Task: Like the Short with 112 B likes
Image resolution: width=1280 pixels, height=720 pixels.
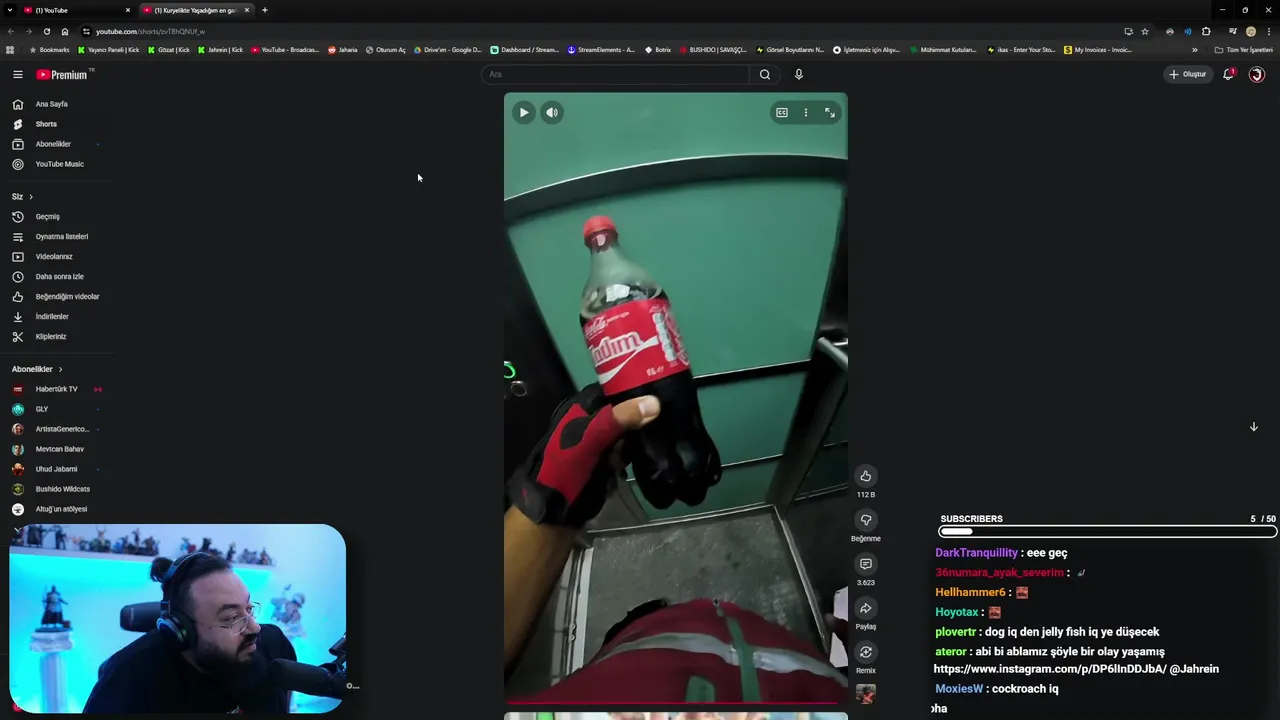Action: [x=866, y=476]
